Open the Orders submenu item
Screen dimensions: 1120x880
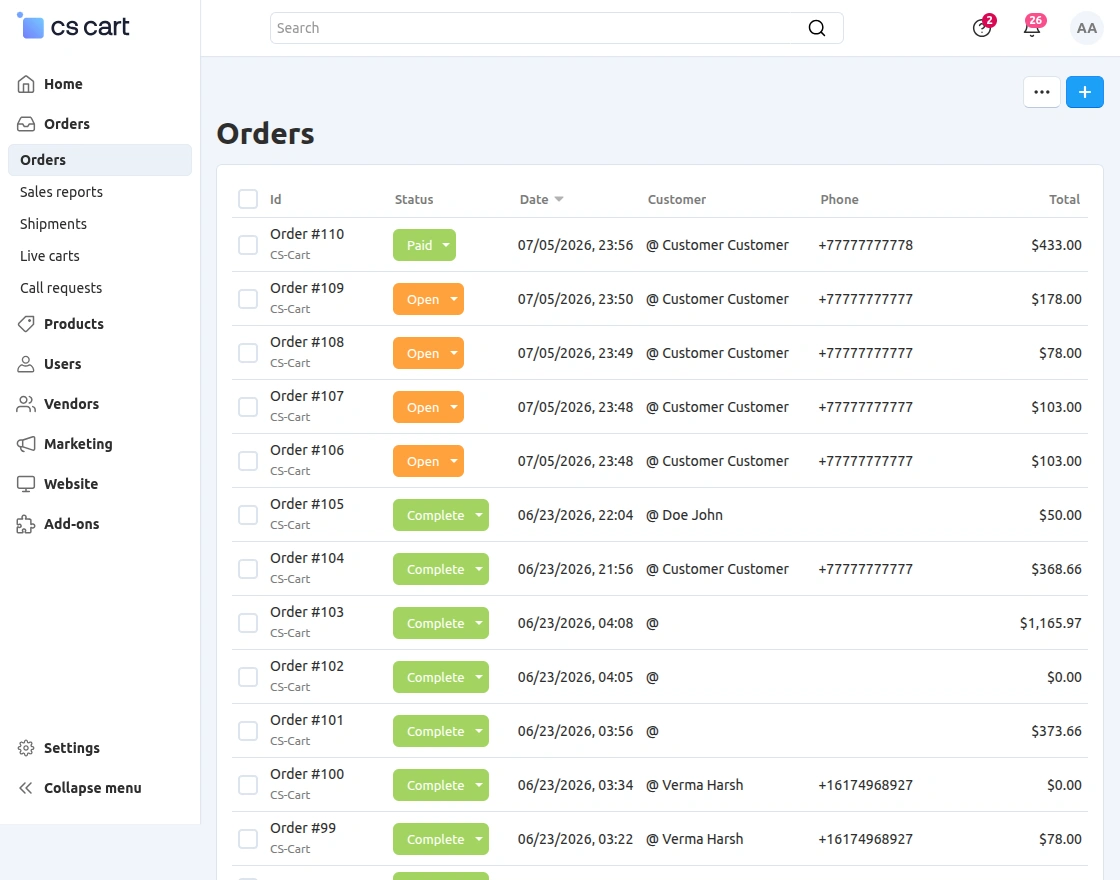pos(100,160)
